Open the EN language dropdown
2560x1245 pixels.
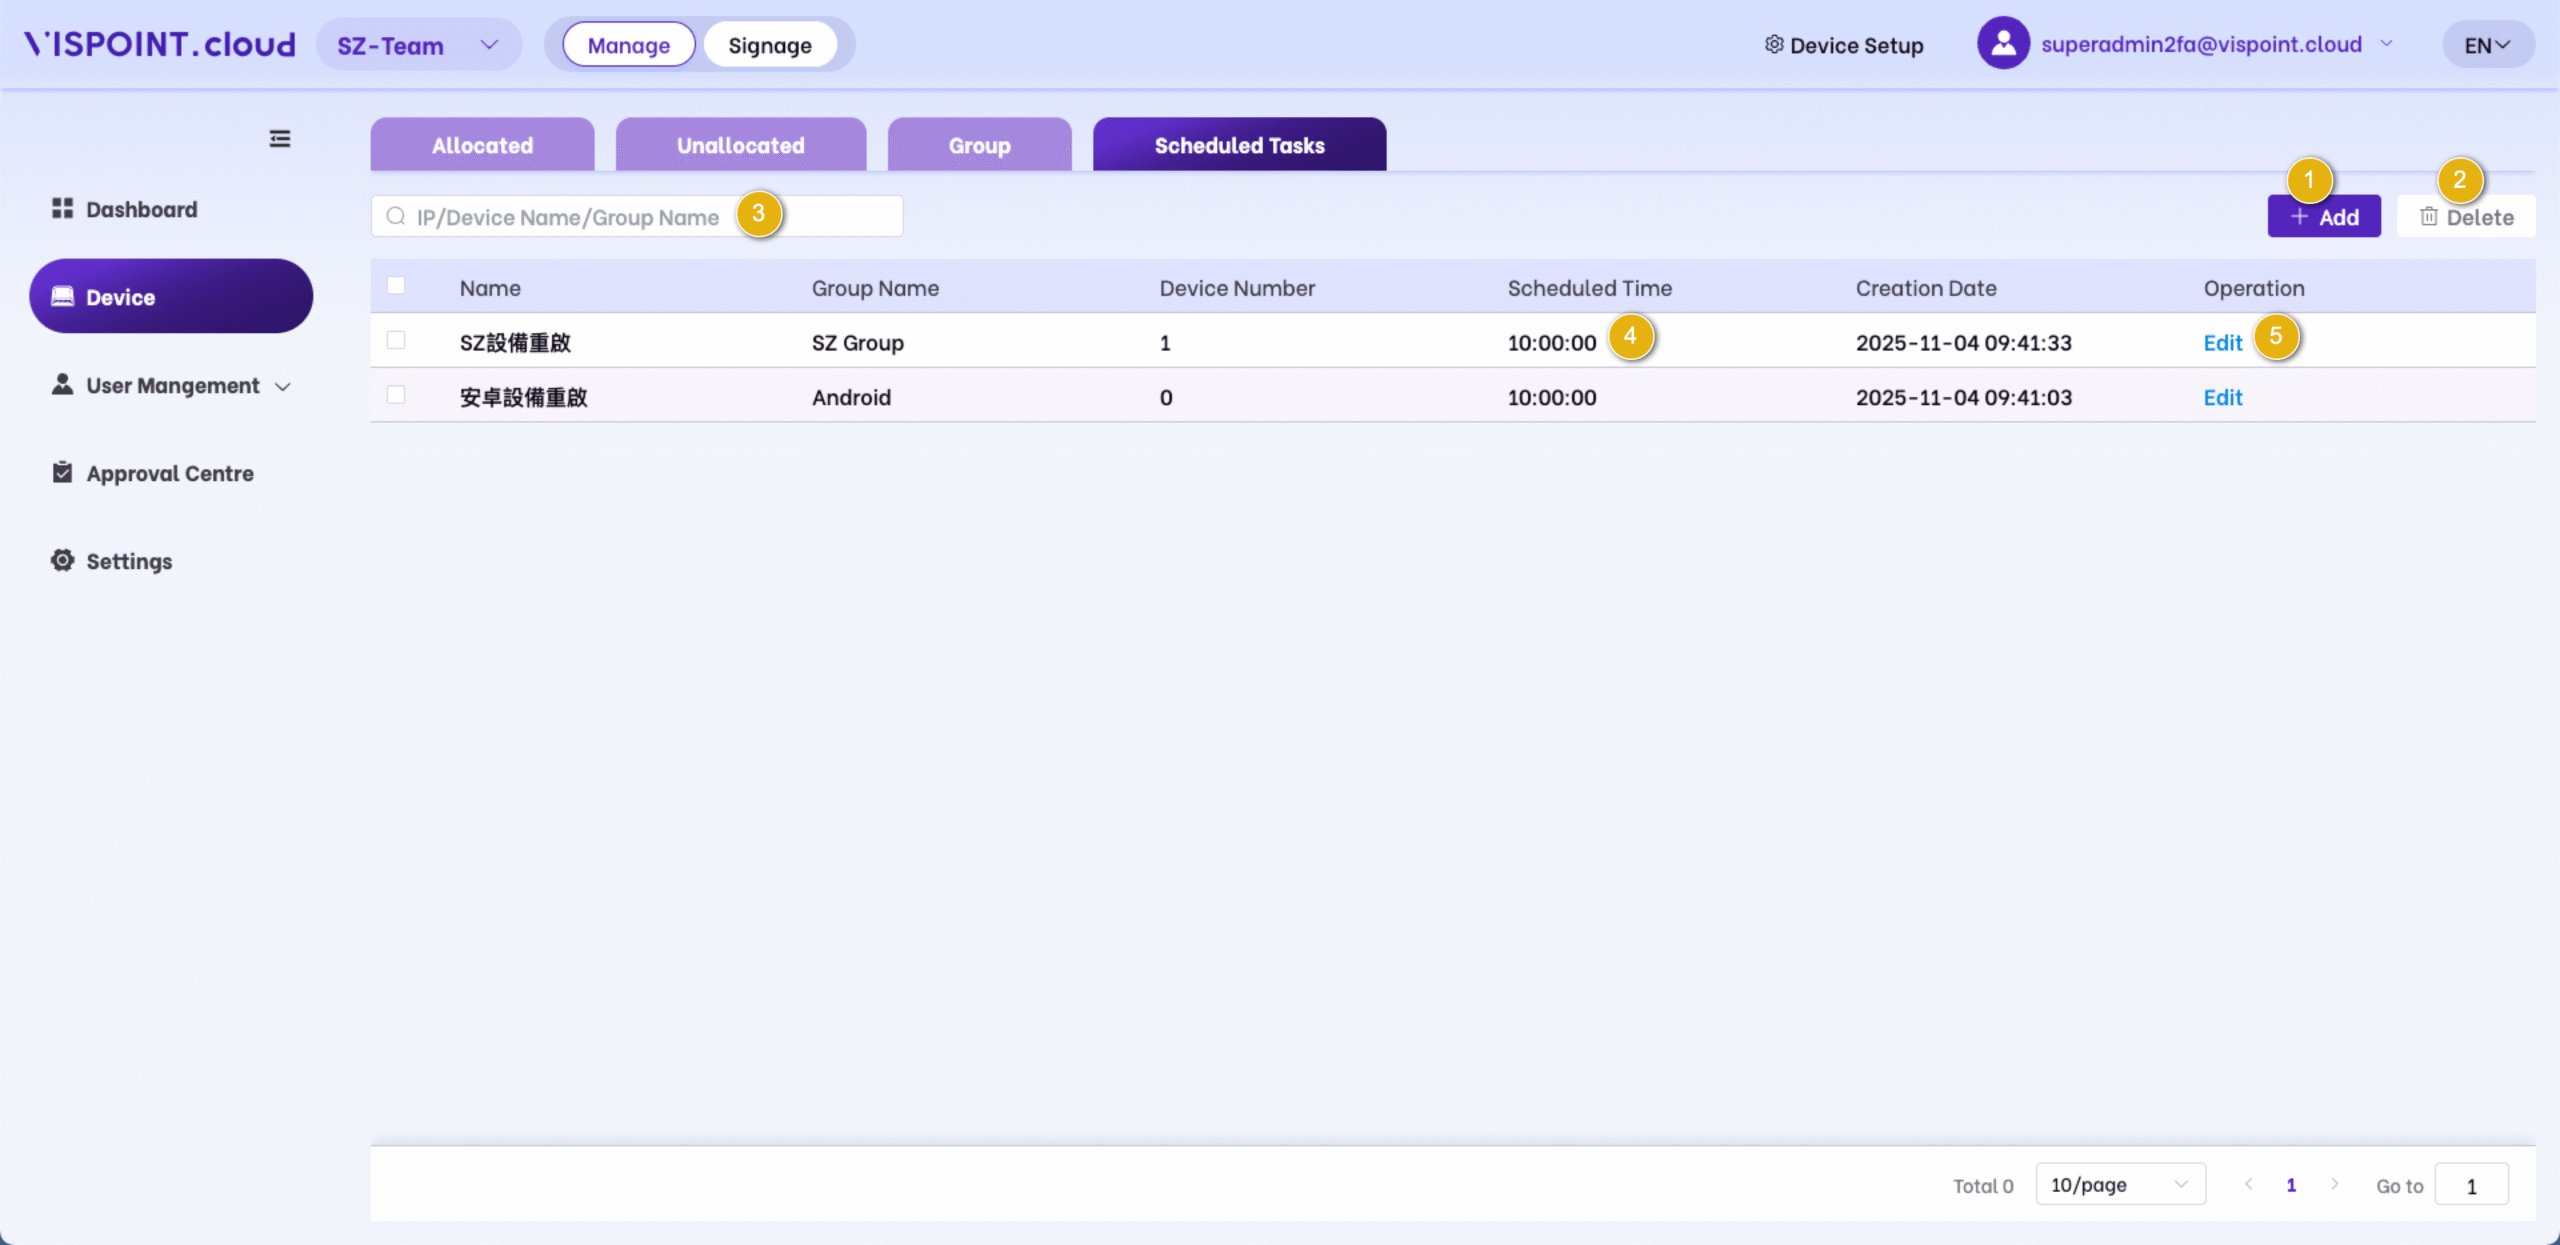[2487, 45]
